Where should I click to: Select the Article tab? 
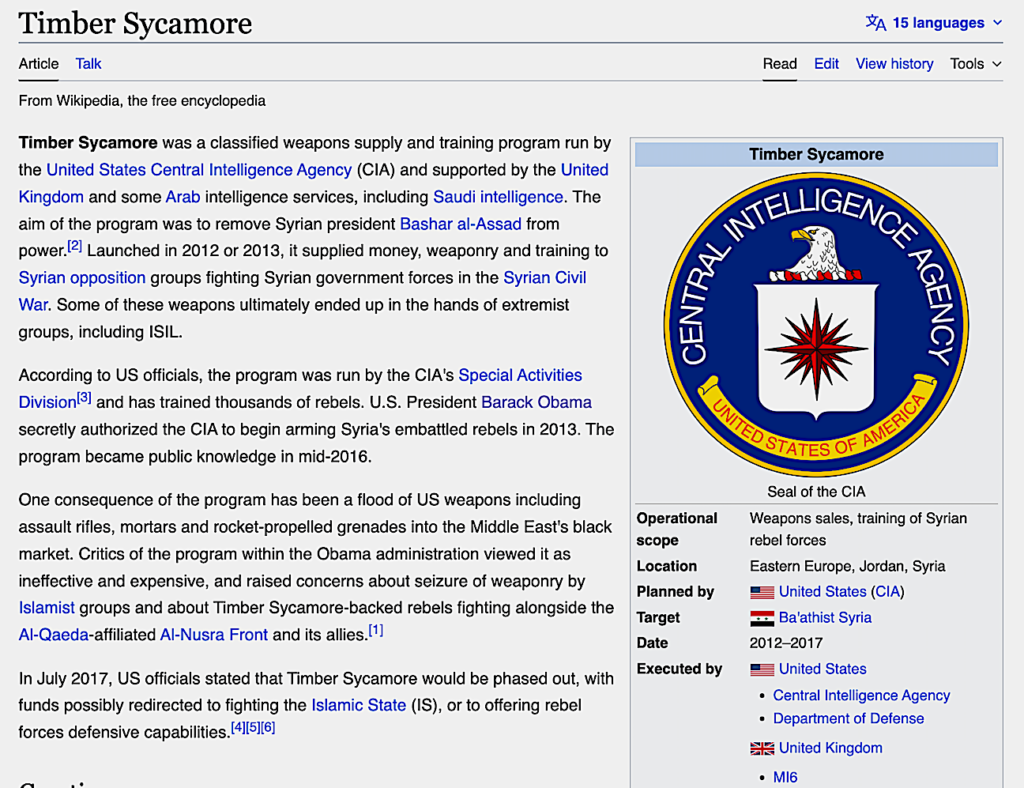coord(39,64)
